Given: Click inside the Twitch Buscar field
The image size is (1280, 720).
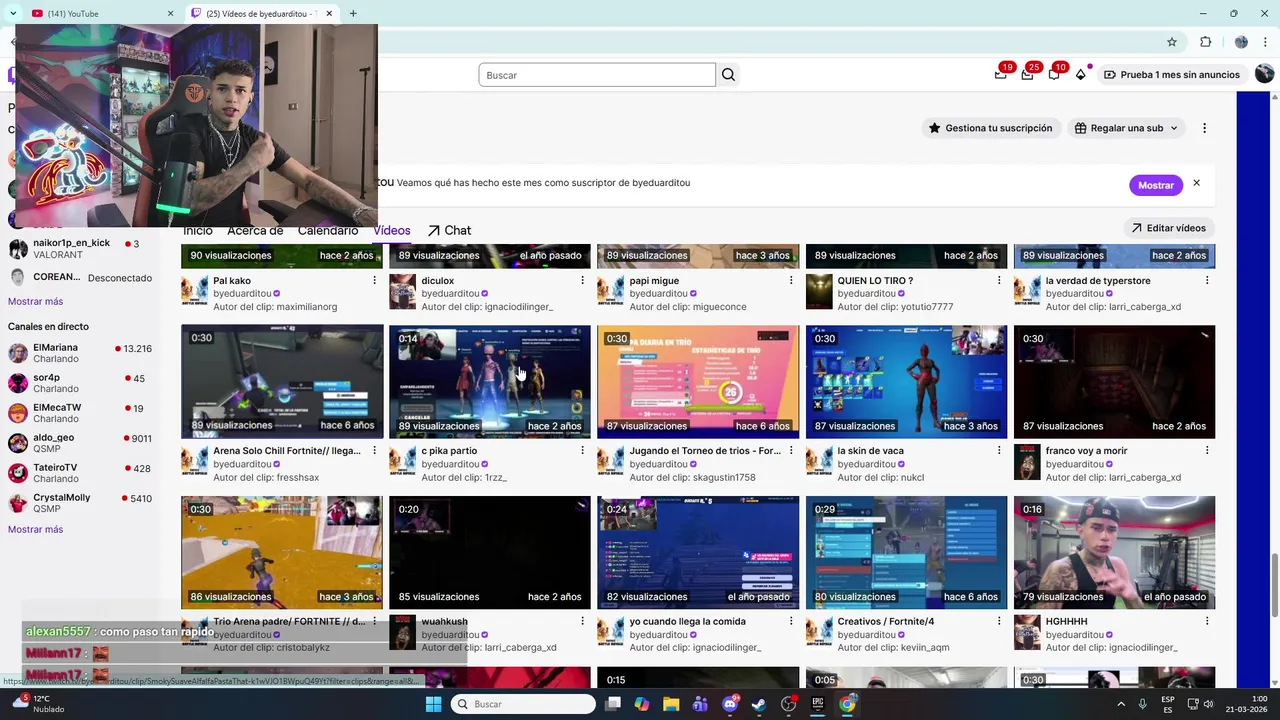Looking at the screenshot, I should pos(597,75).
